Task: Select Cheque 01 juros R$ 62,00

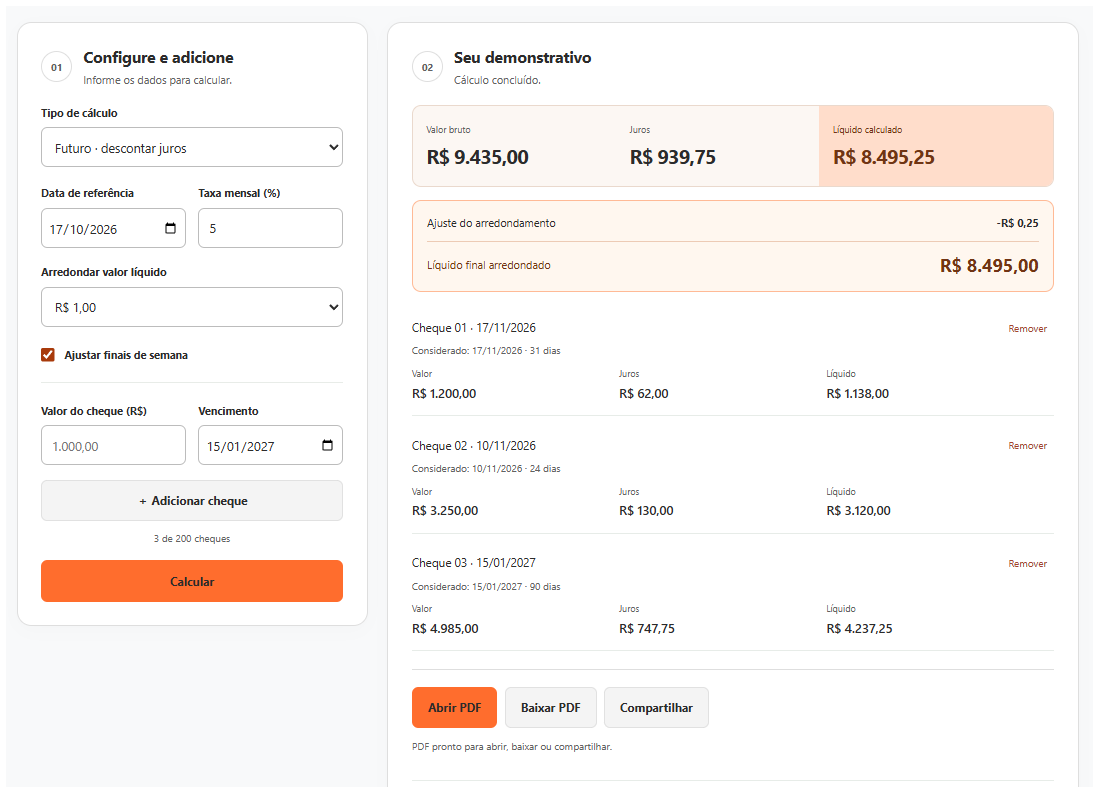Action: pyautogui.click(x=644, y=394)
